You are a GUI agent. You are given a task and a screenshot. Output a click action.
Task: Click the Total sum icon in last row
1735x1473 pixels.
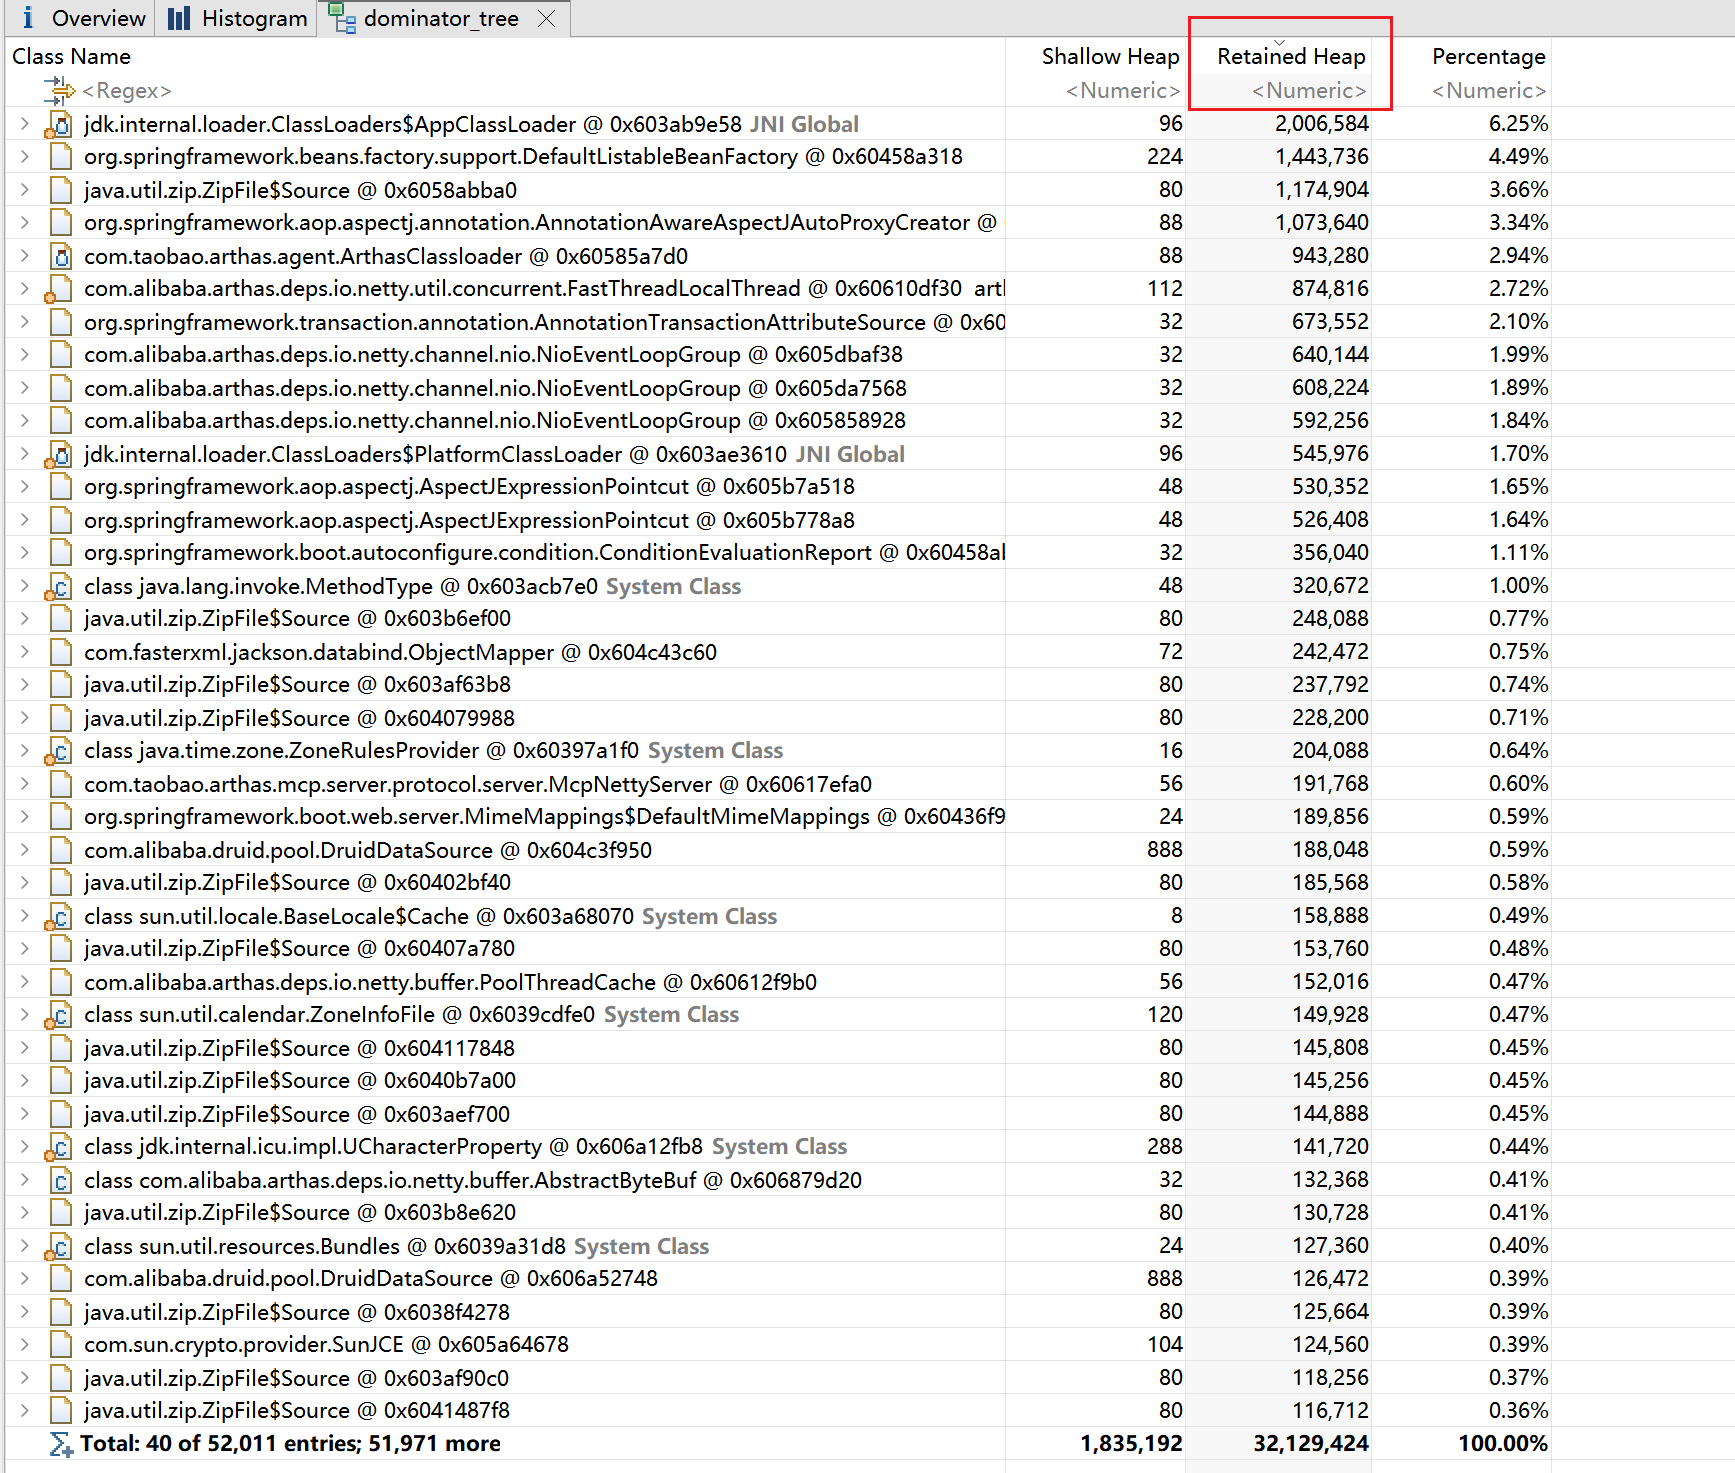(61, 1444)
